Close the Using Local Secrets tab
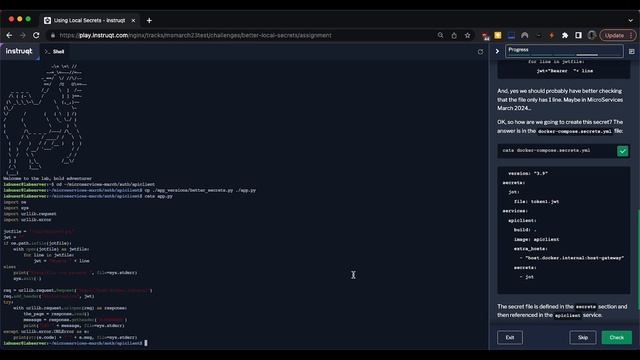This screenshot has height=360, width=640. click(133, 20)
